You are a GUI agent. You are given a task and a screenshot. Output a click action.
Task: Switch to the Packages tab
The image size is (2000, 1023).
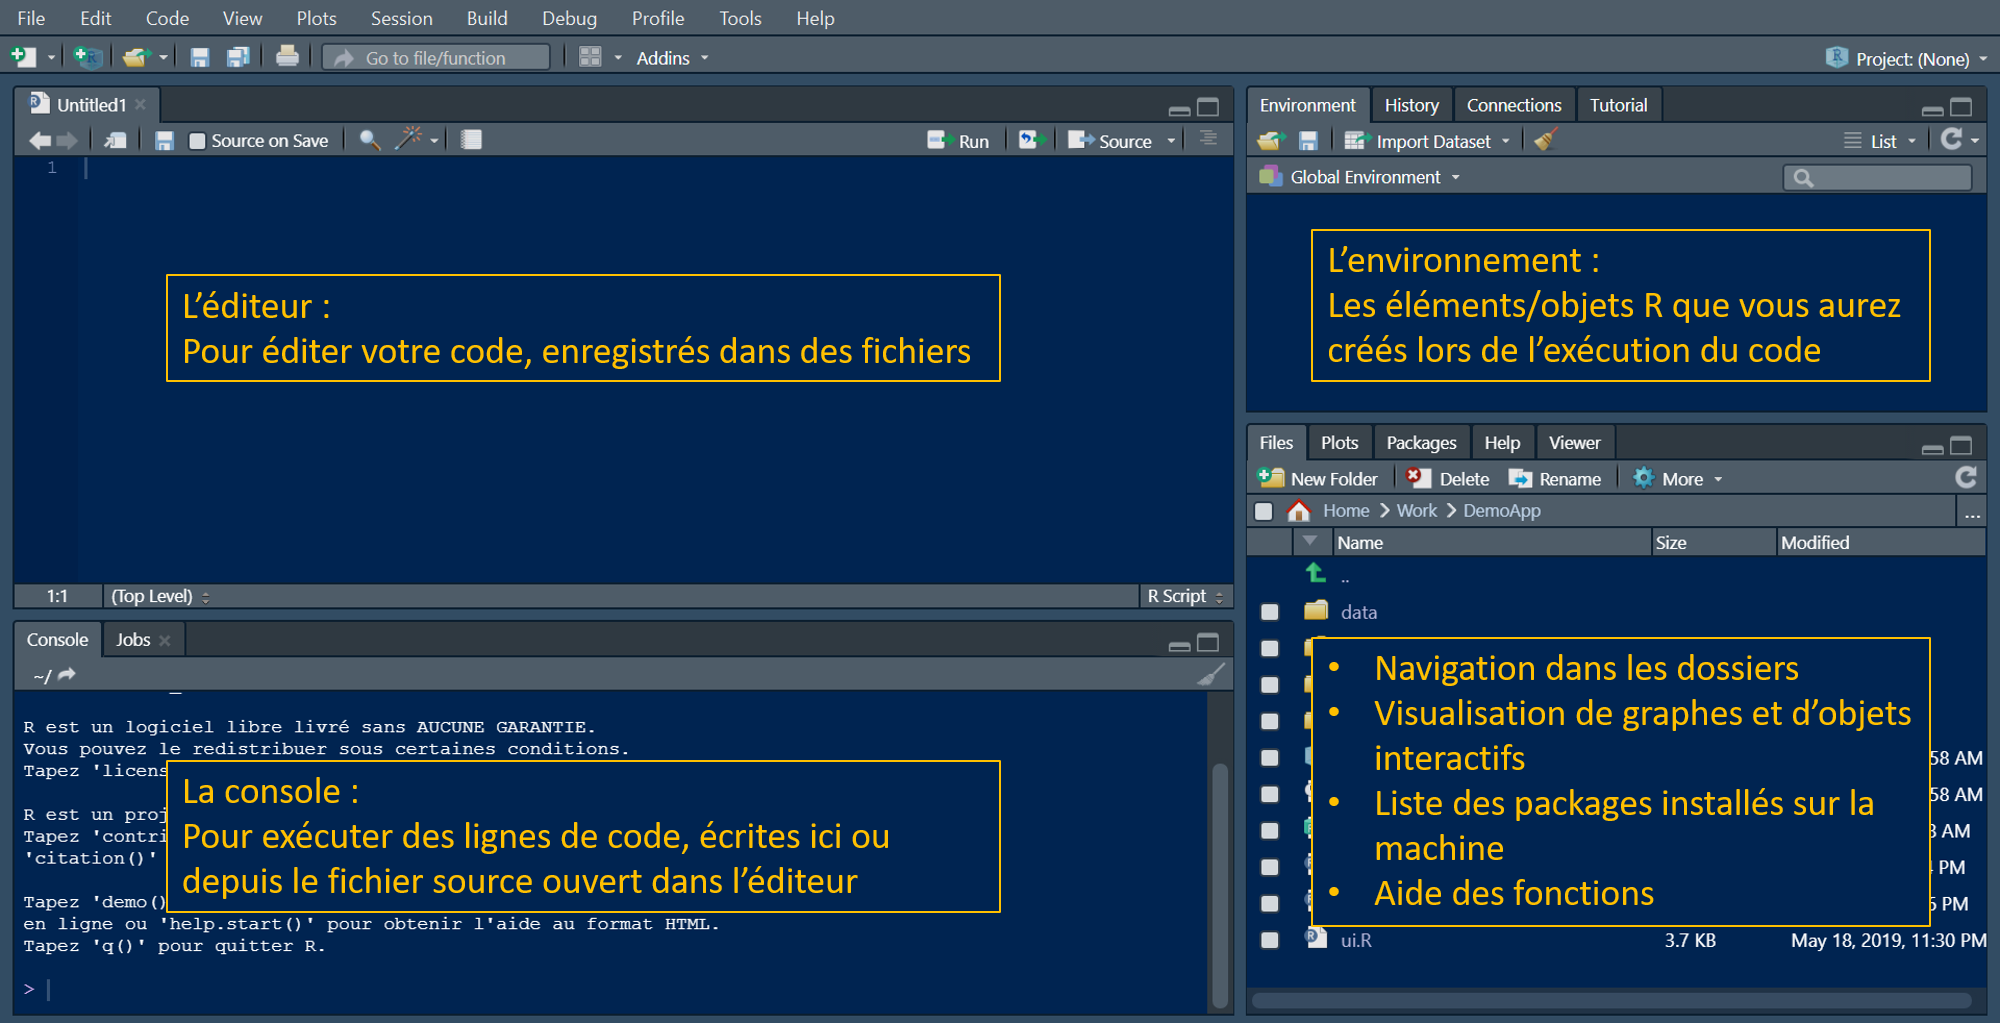click(x=1420, y=442)
